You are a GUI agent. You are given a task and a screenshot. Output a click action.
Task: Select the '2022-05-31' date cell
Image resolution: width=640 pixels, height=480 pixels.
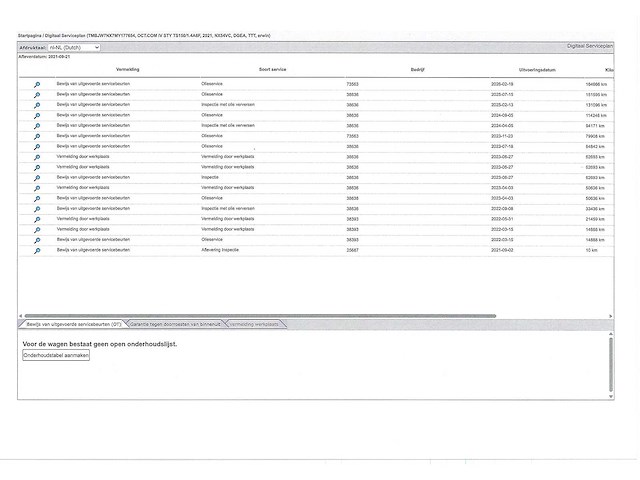(x=502, y=219)
